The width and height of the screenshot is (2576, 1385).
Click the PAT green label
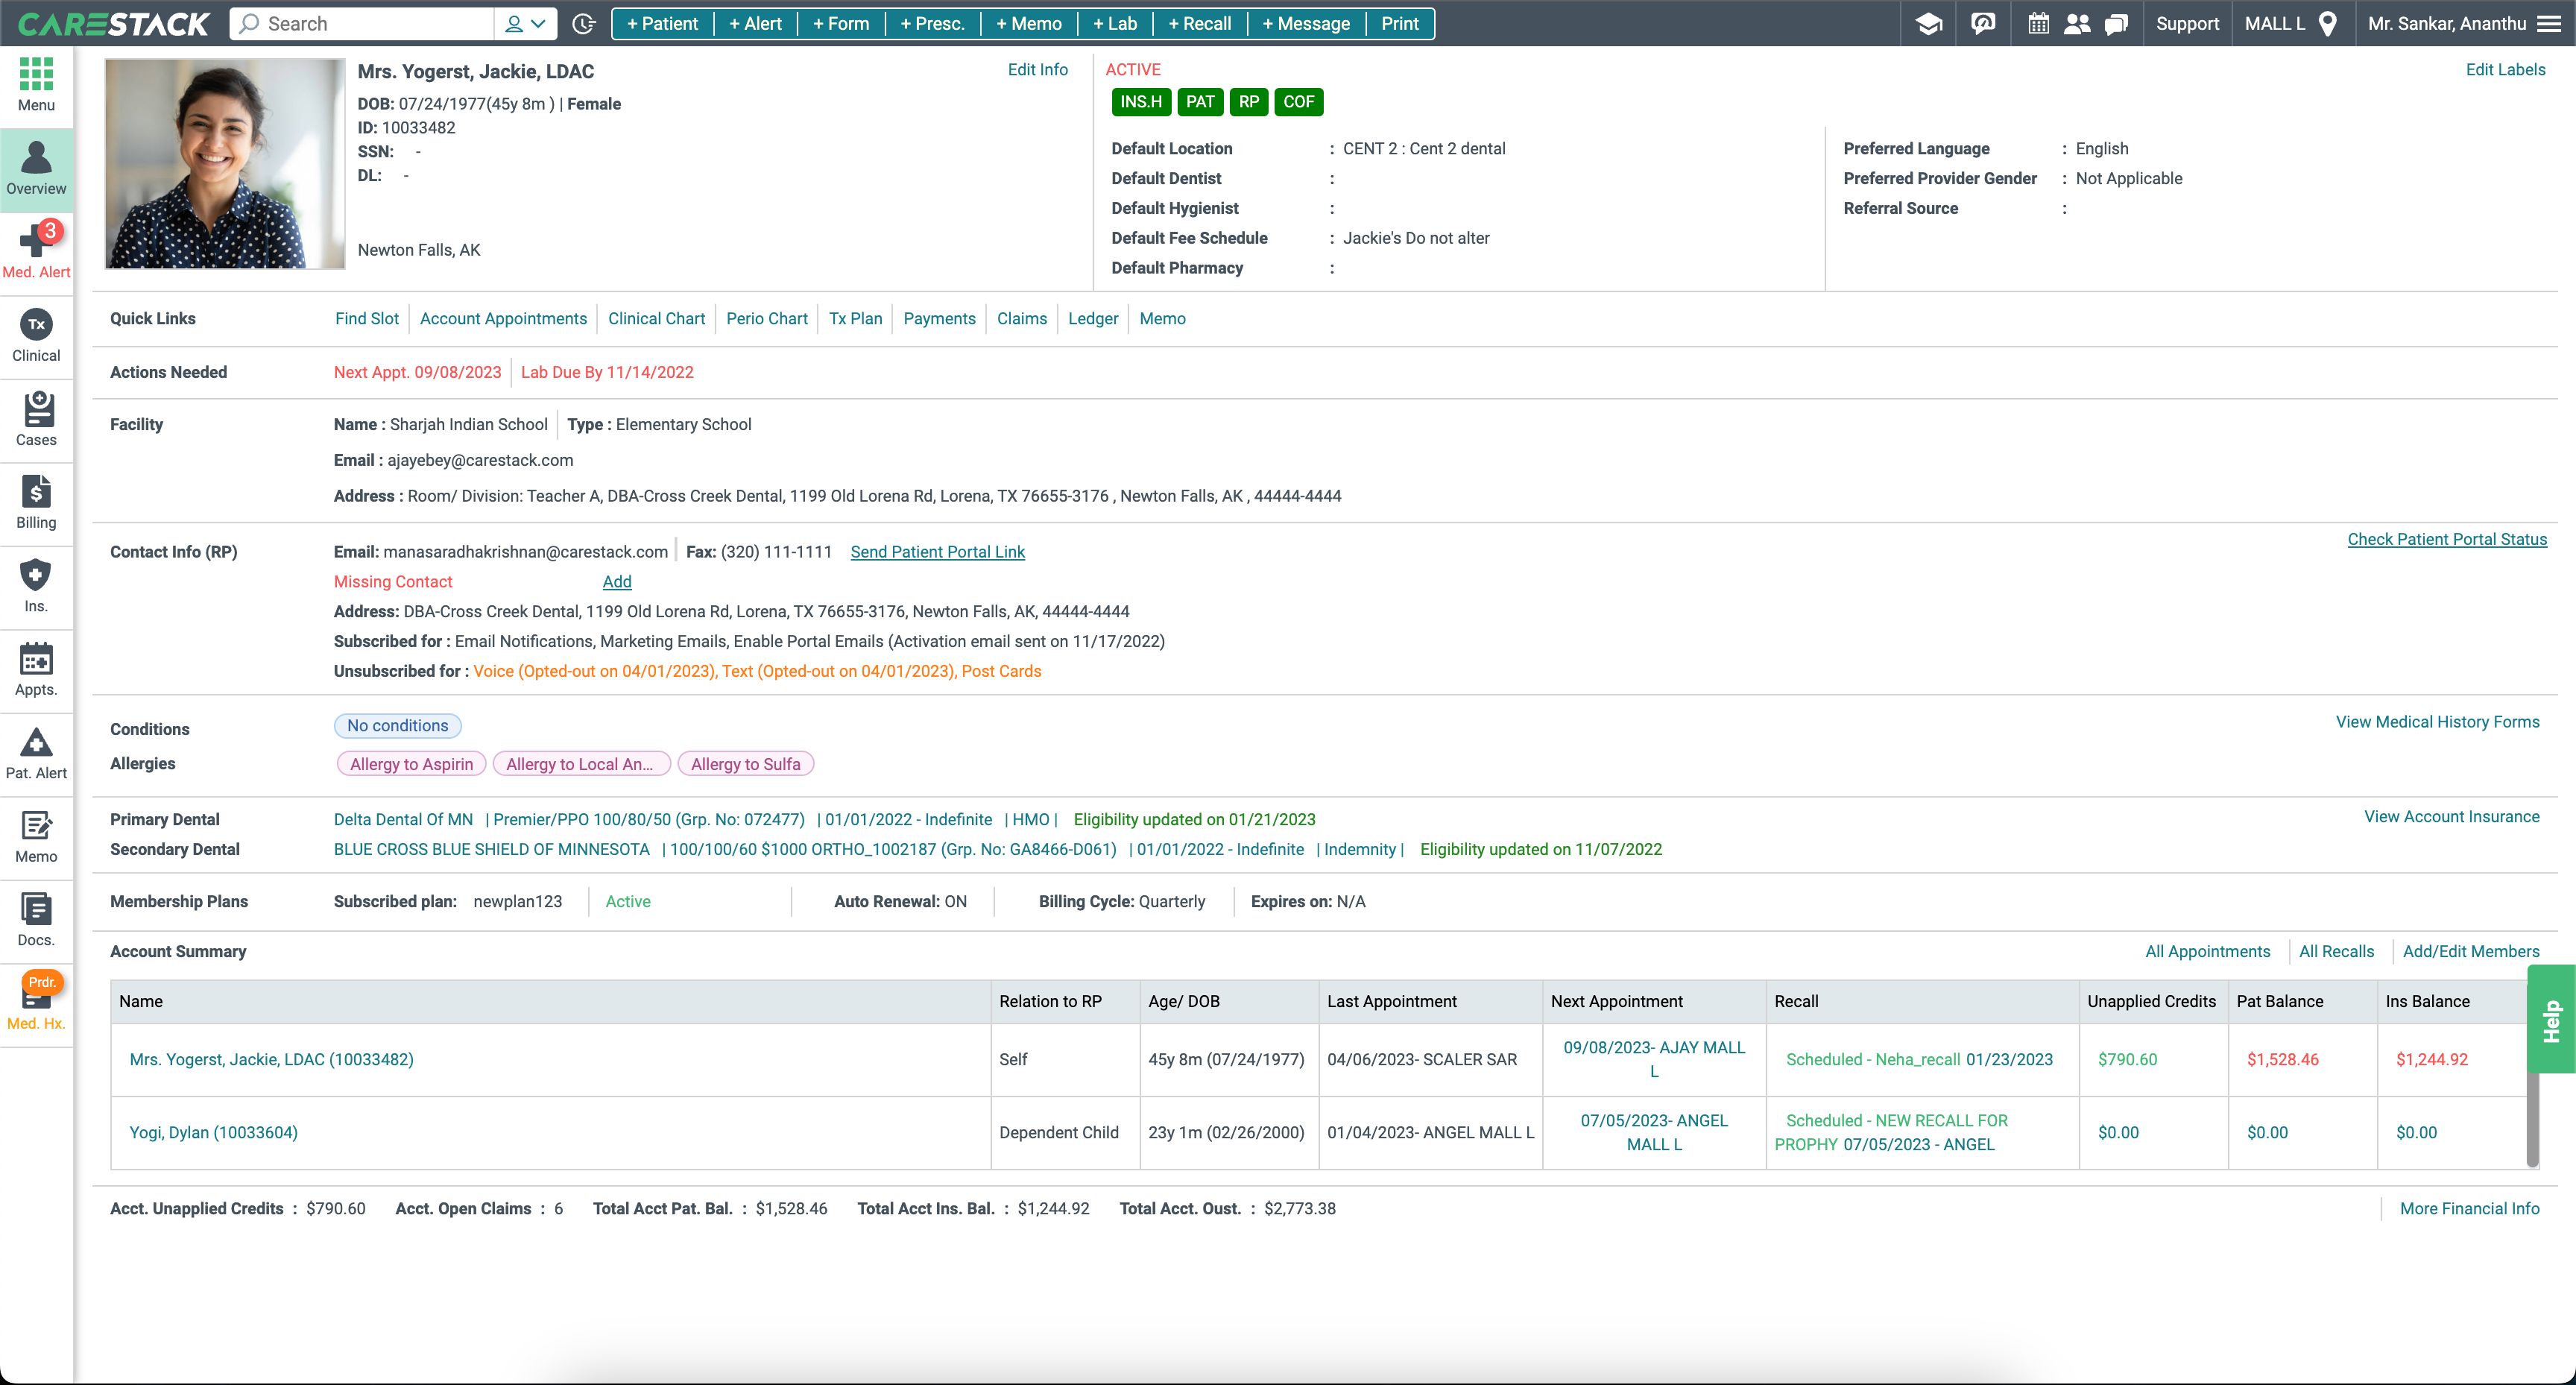click(1200, 102)
